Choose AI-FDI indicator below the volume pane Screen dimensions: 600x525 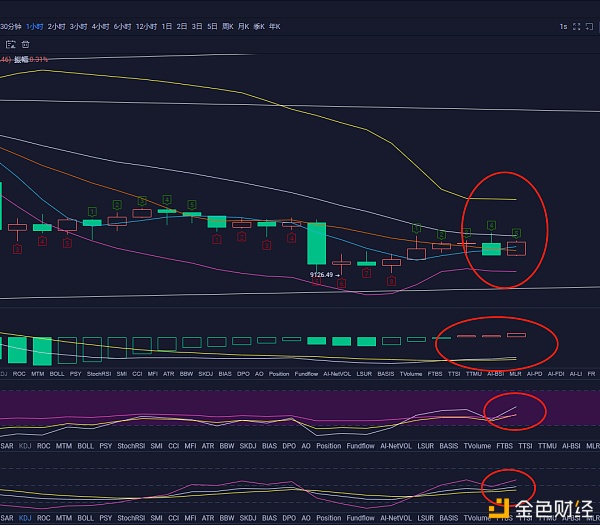tap(558, 373)
